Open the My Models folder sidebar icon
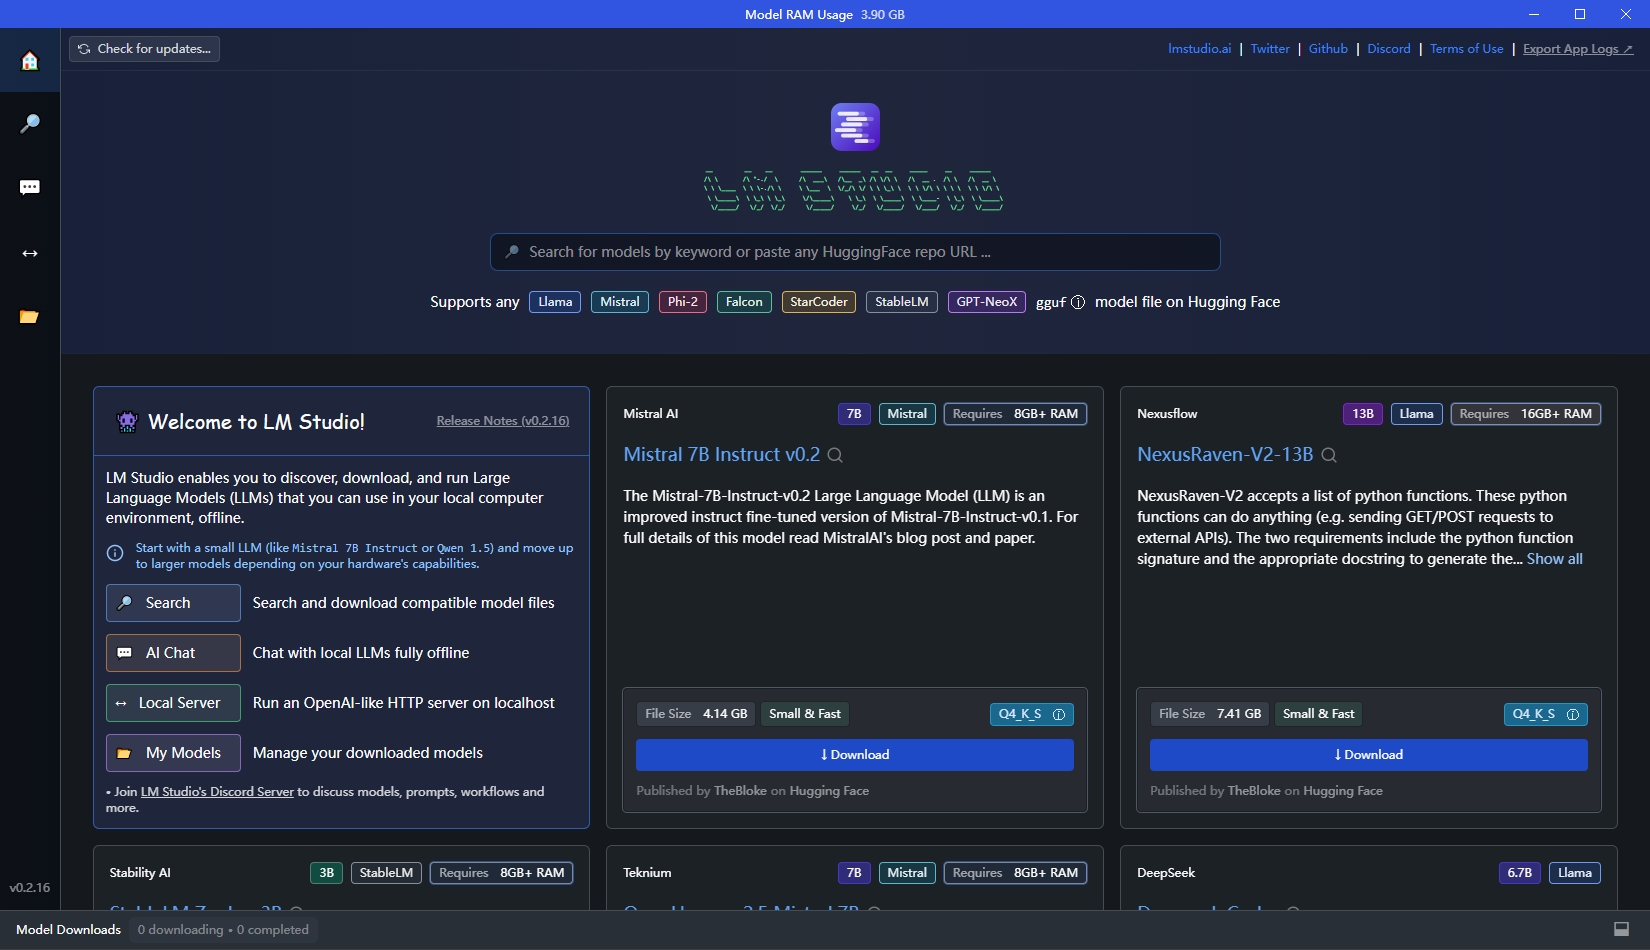 tap(30, 317)
